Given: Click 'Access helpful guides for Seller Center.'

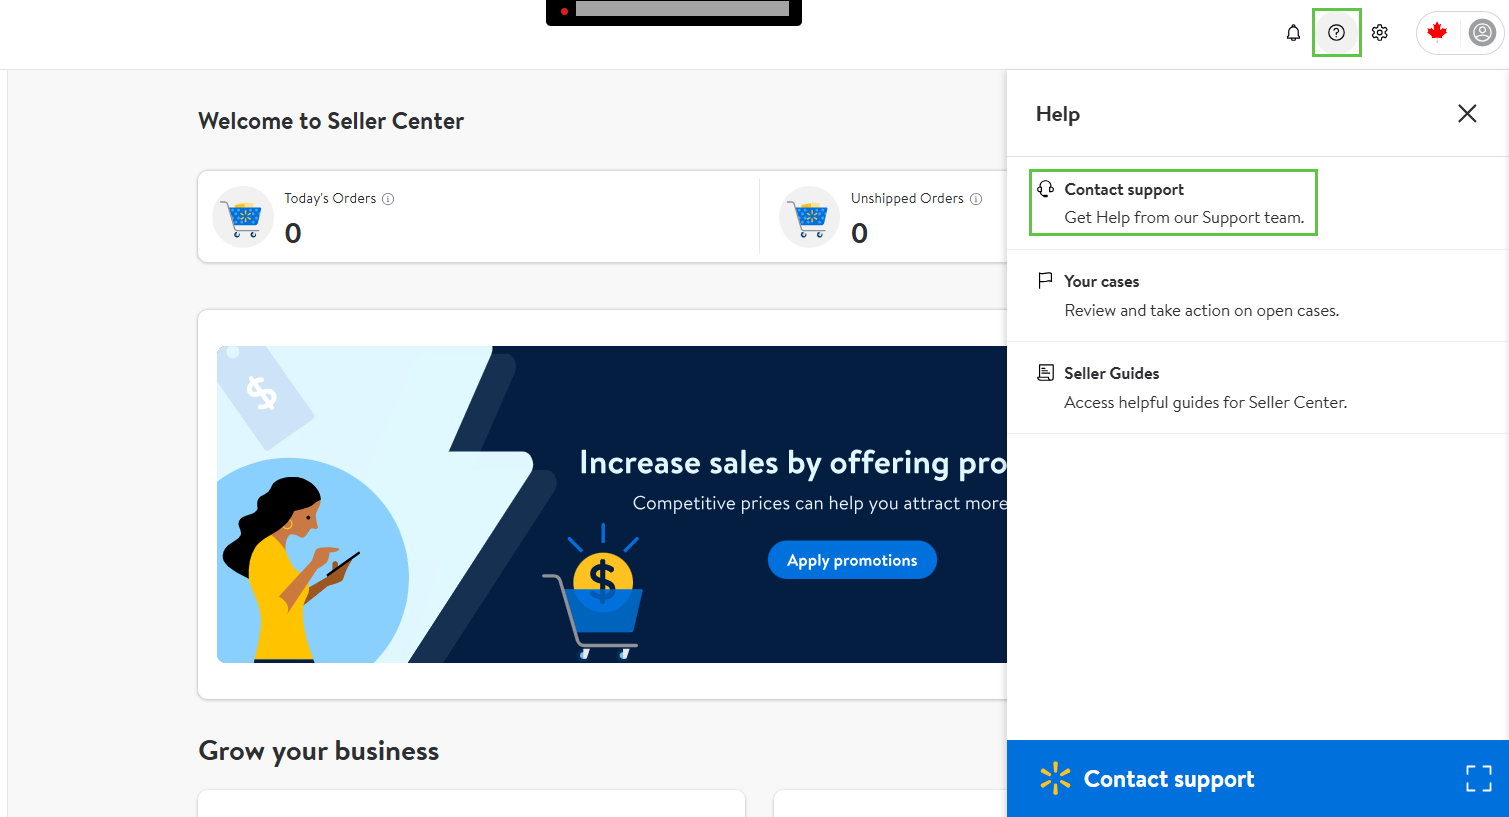Looking at the screenshot, I should coord(1206,403).
